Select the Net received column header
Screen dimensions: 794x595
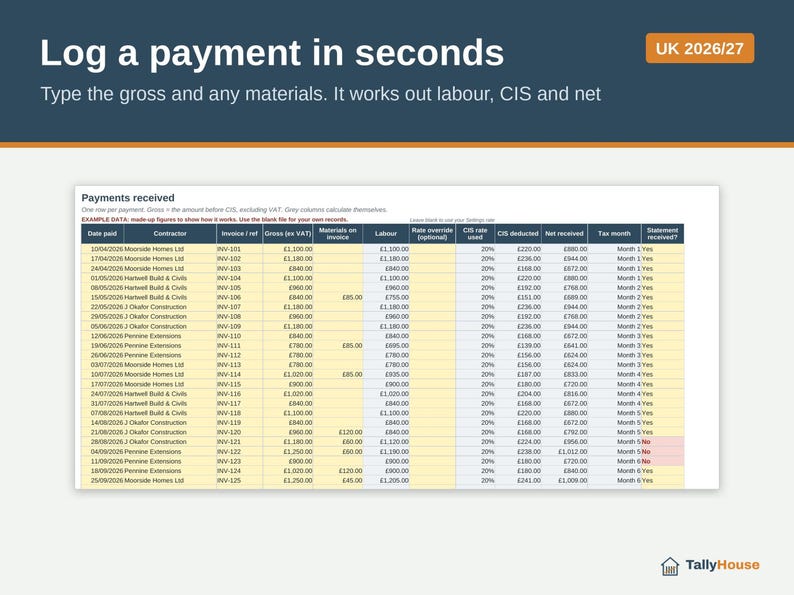coord(565,234)
